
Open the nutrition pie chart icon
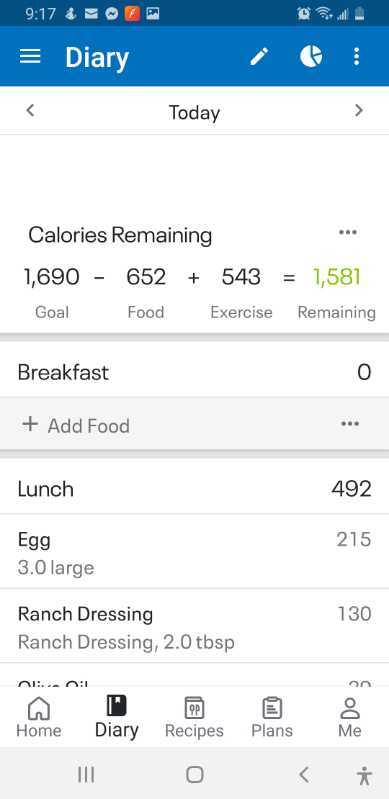[x=311, y=57]
